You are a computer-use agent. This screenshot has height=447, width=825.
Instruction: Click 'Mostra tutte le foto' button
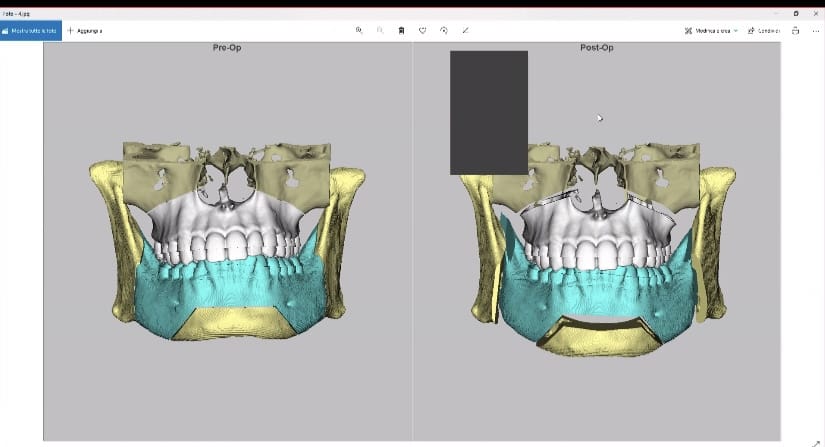[x=31, y=31]
